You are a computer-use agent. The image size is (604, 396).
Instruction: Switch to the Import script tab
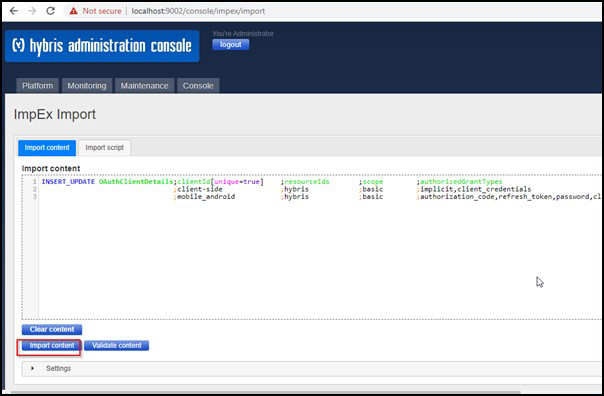104,148
